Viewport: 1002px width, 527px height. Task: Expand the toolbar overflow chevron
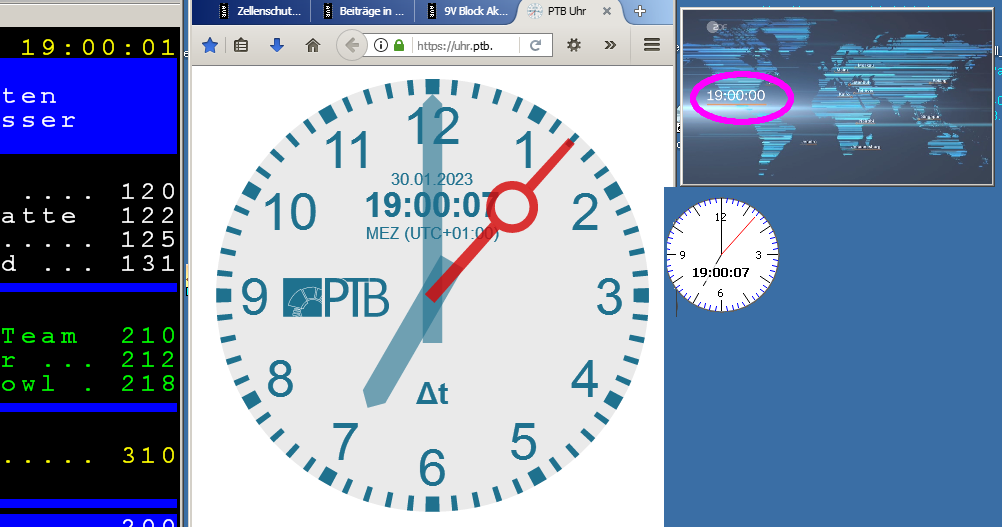coord(610,45)
